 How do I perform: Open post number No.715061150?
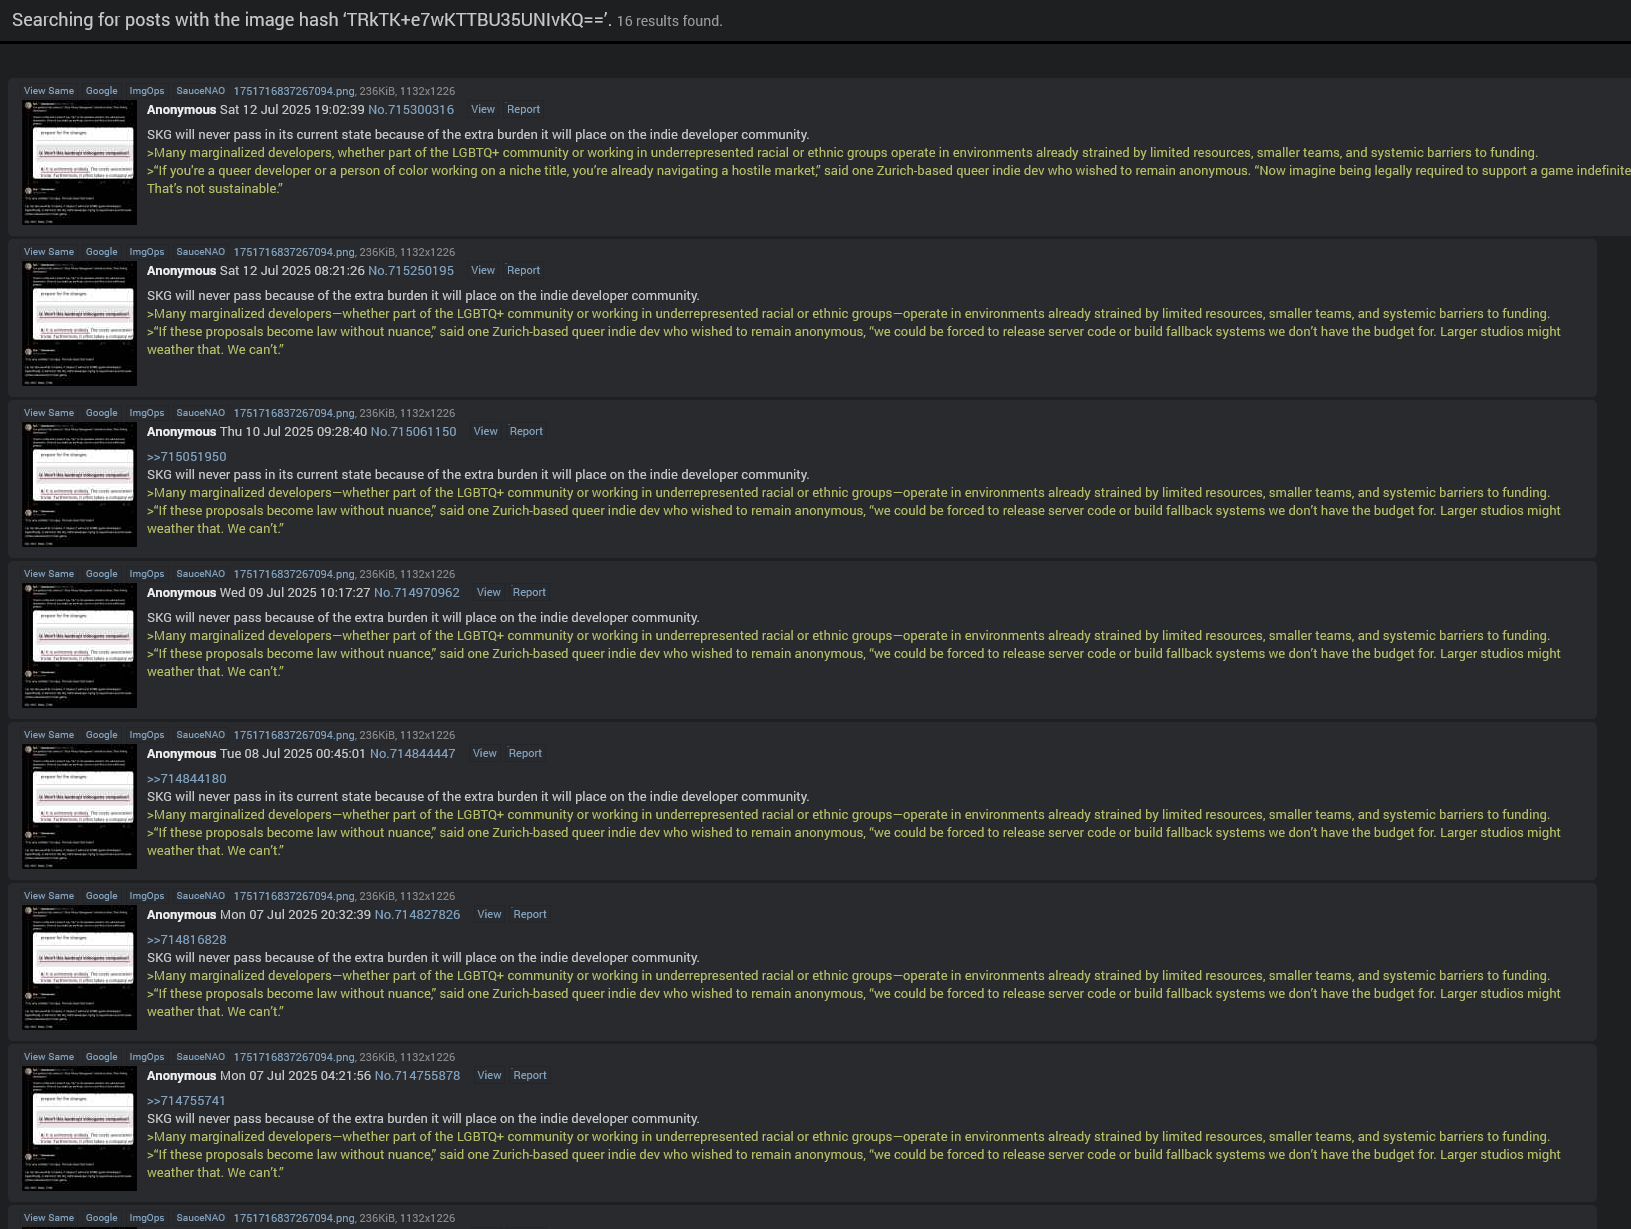(x=413, y=432)
